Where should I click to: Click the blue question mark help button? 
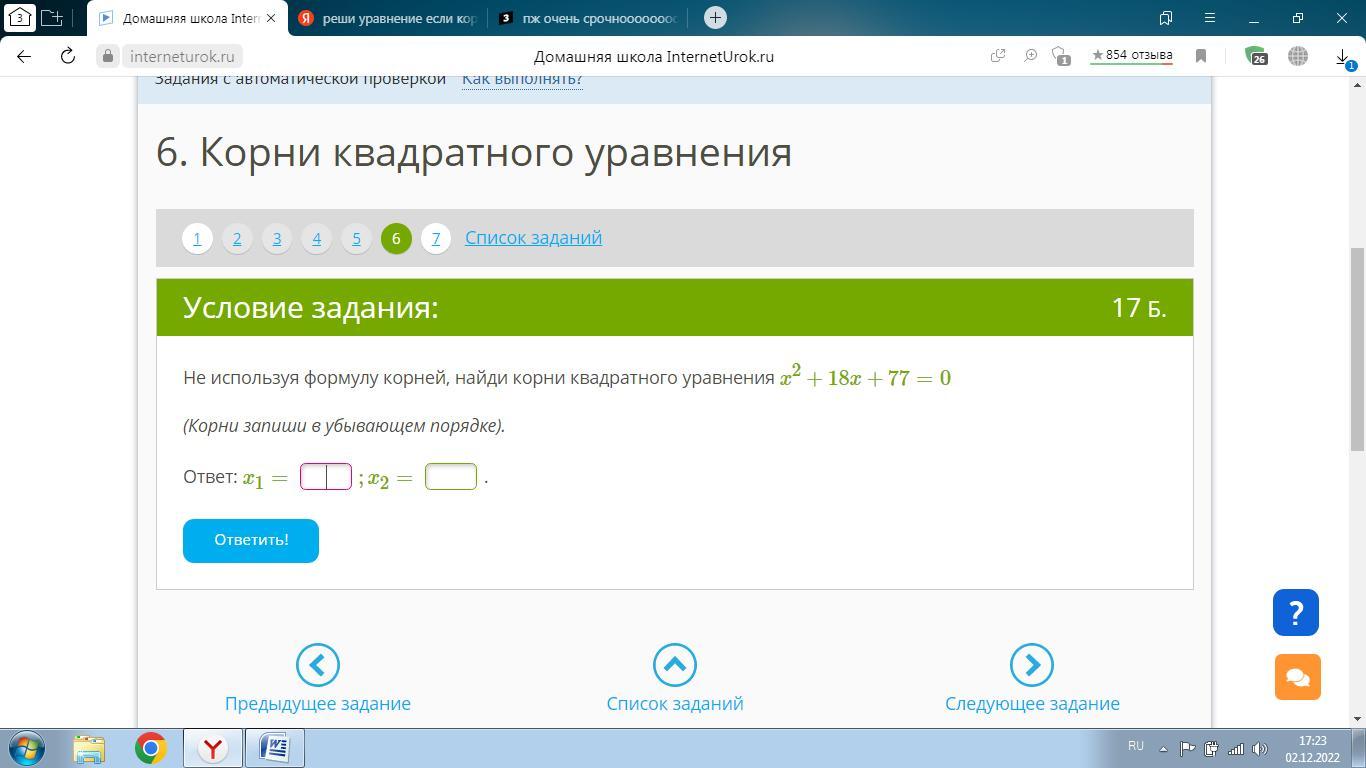[x=1295, y=612]
